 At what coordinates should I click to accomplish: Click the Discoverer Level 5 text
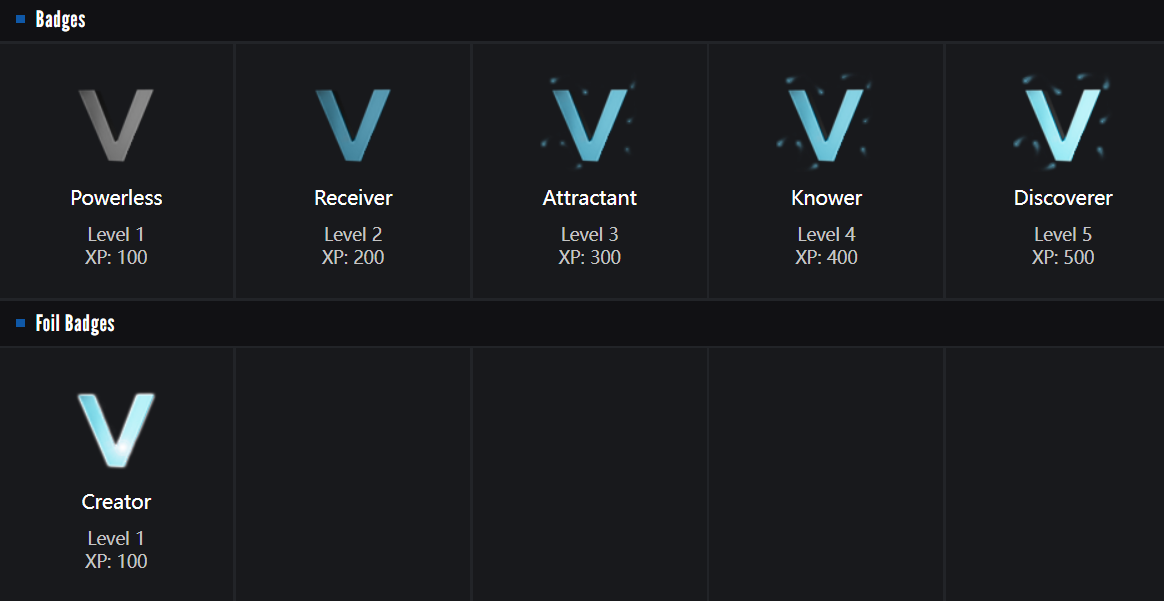1063,235
